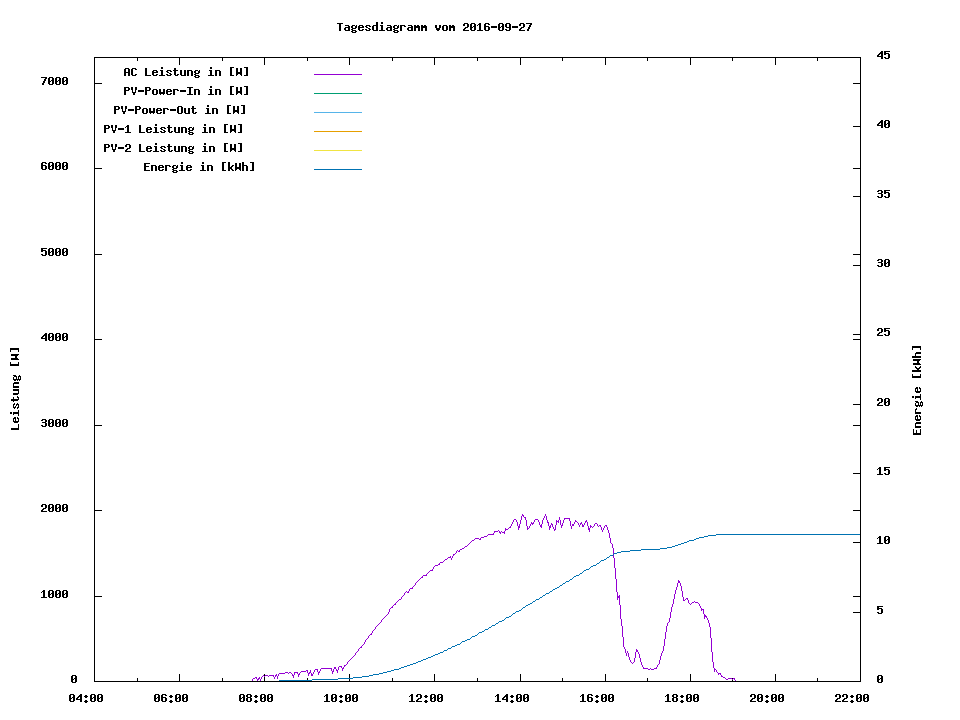
Task: Click the 7000 value on left axis
Action: tap(54, 81)
